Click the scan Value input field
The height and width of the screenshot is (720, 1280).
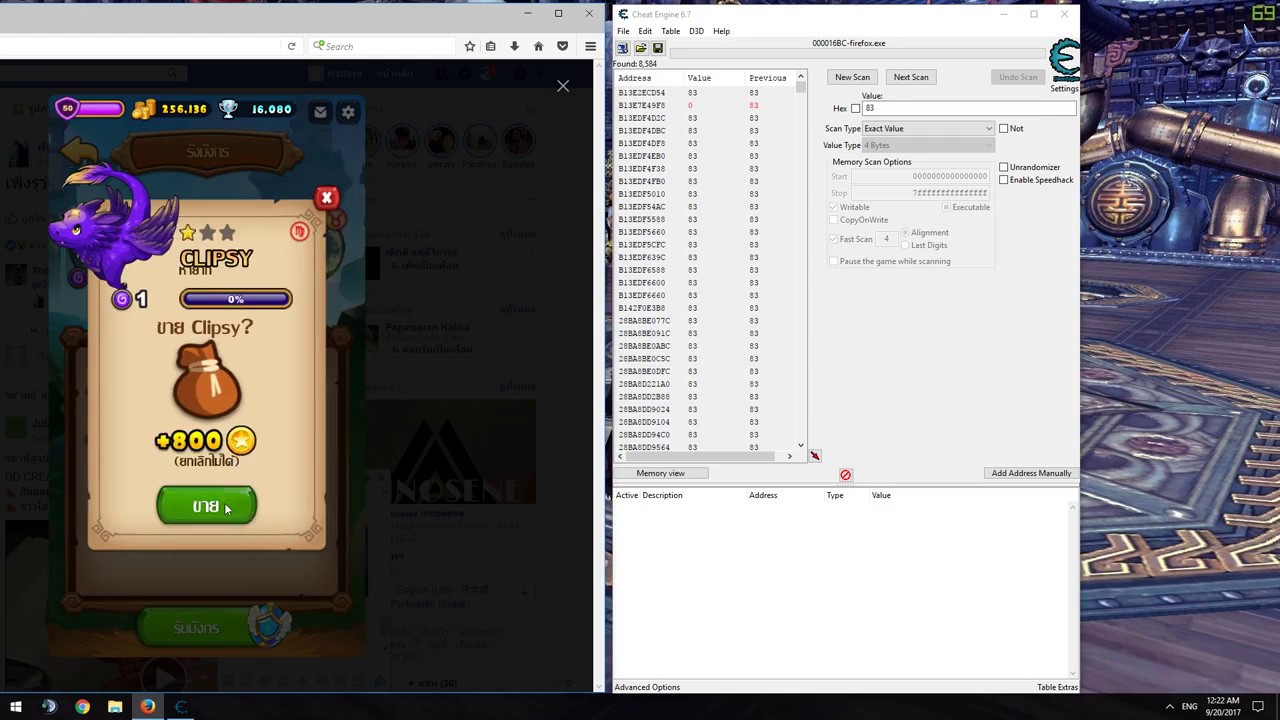[969, 109]
